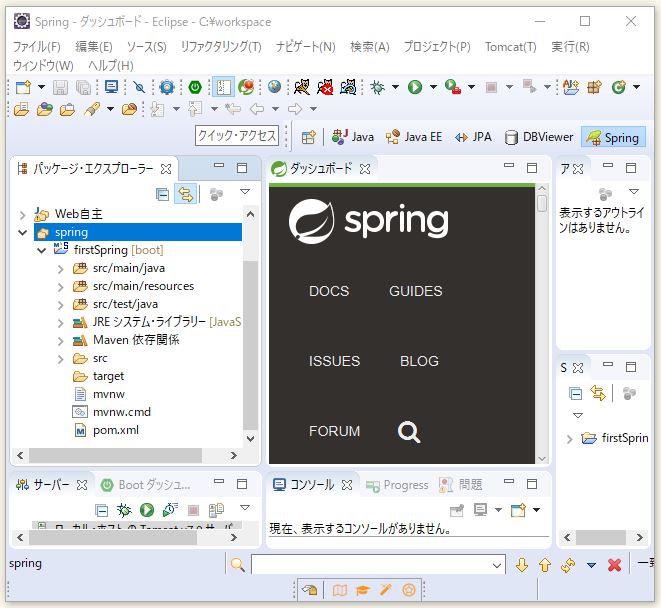Click Open Console icon in Console view
The image size is (661, 608).
tap(518, 510)
